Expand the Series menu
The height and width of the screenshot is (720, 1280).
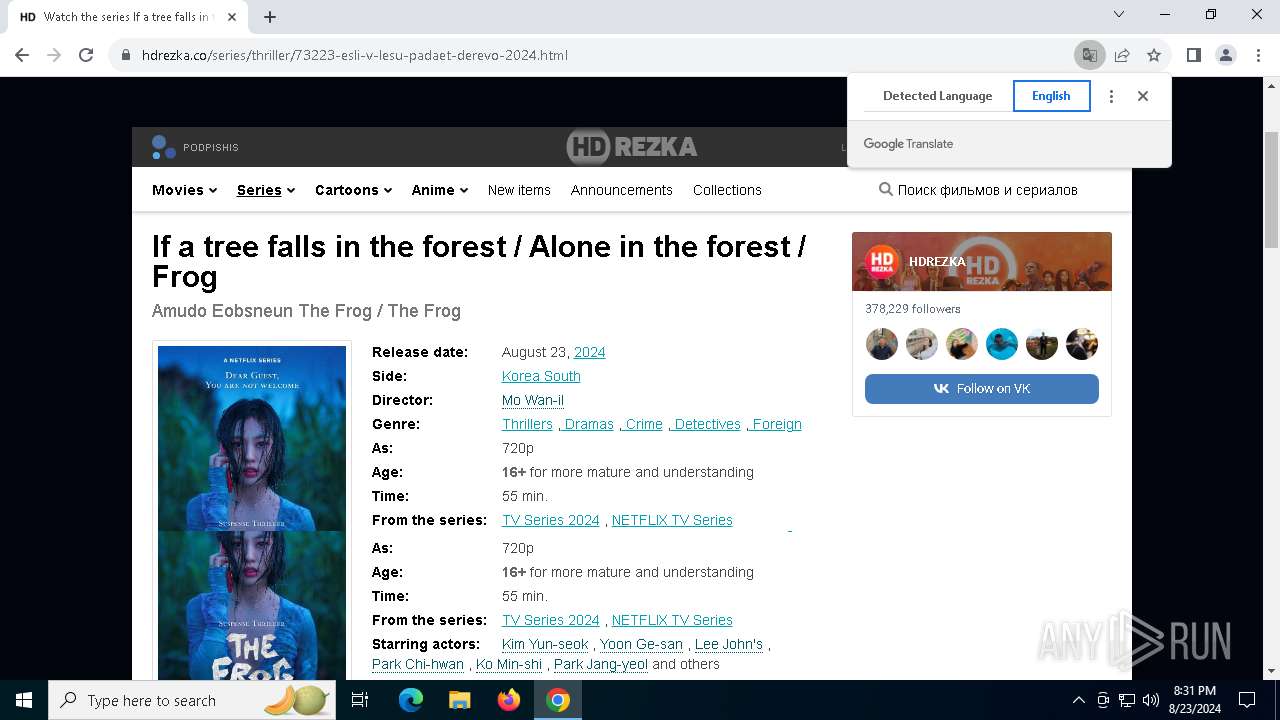[265, 190]
